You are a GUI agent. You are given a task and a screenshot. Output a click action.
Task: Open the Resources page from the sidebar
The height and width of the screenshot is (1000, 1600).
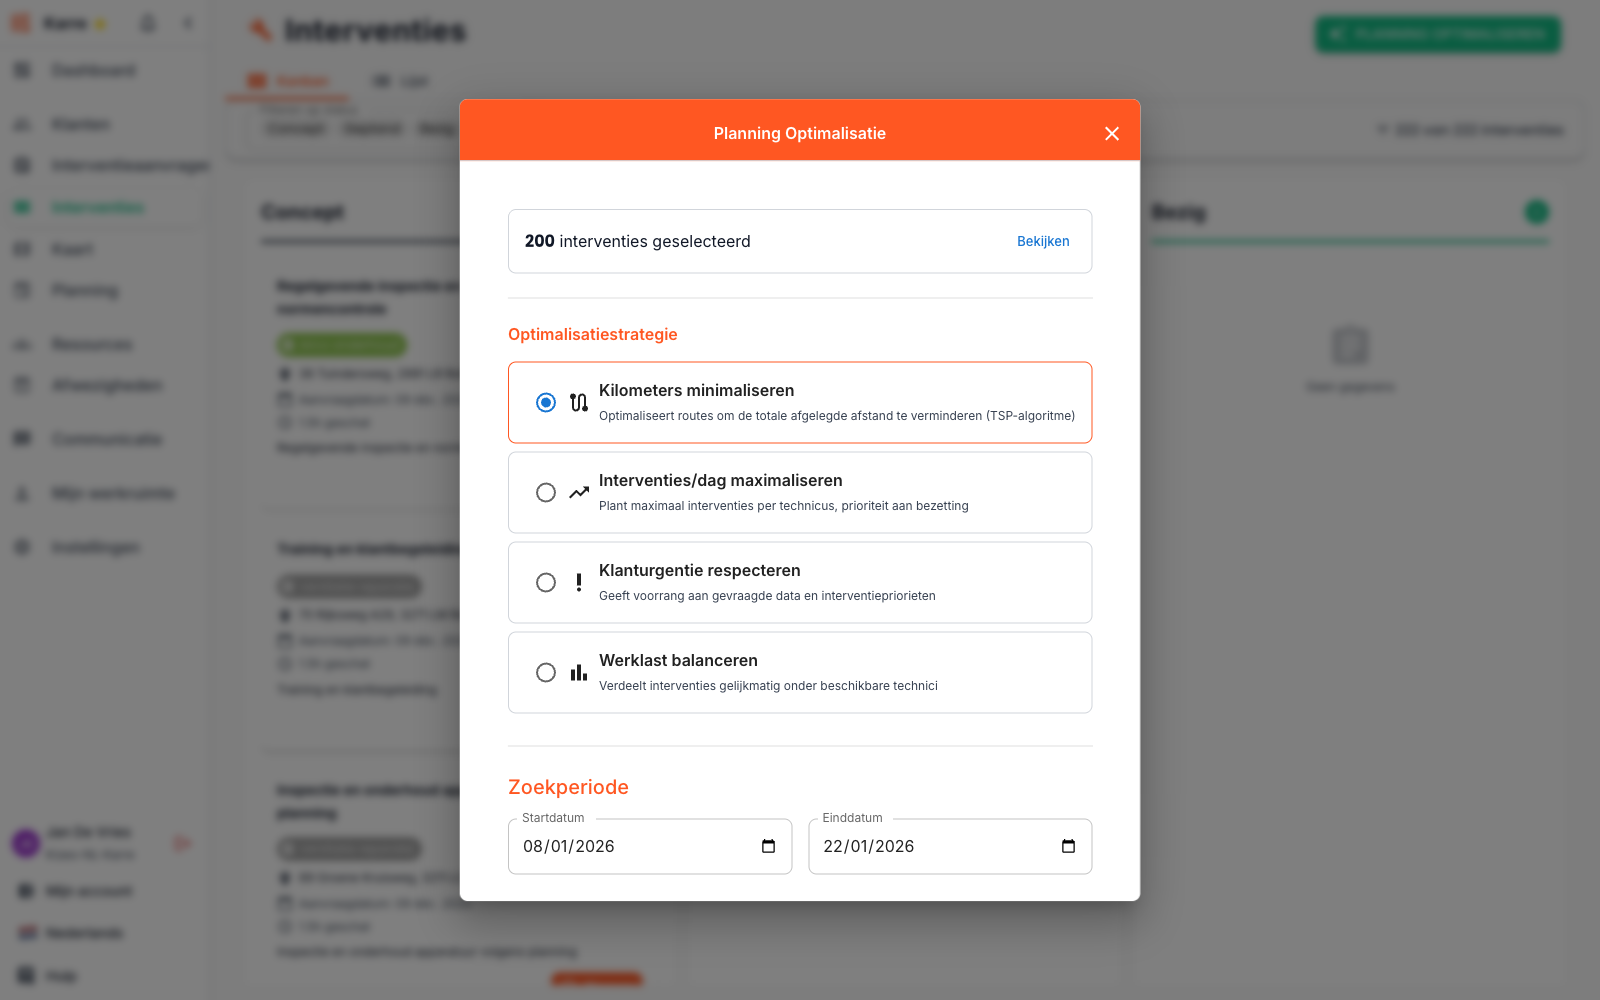[90, 344]
